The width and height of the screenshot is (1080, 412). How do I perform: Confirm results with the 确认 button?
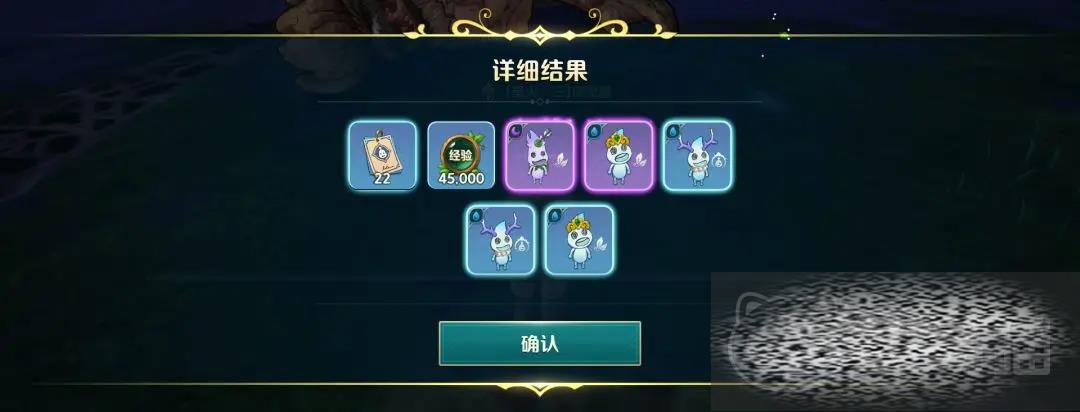pyautogui.click(x=540, y=343)
